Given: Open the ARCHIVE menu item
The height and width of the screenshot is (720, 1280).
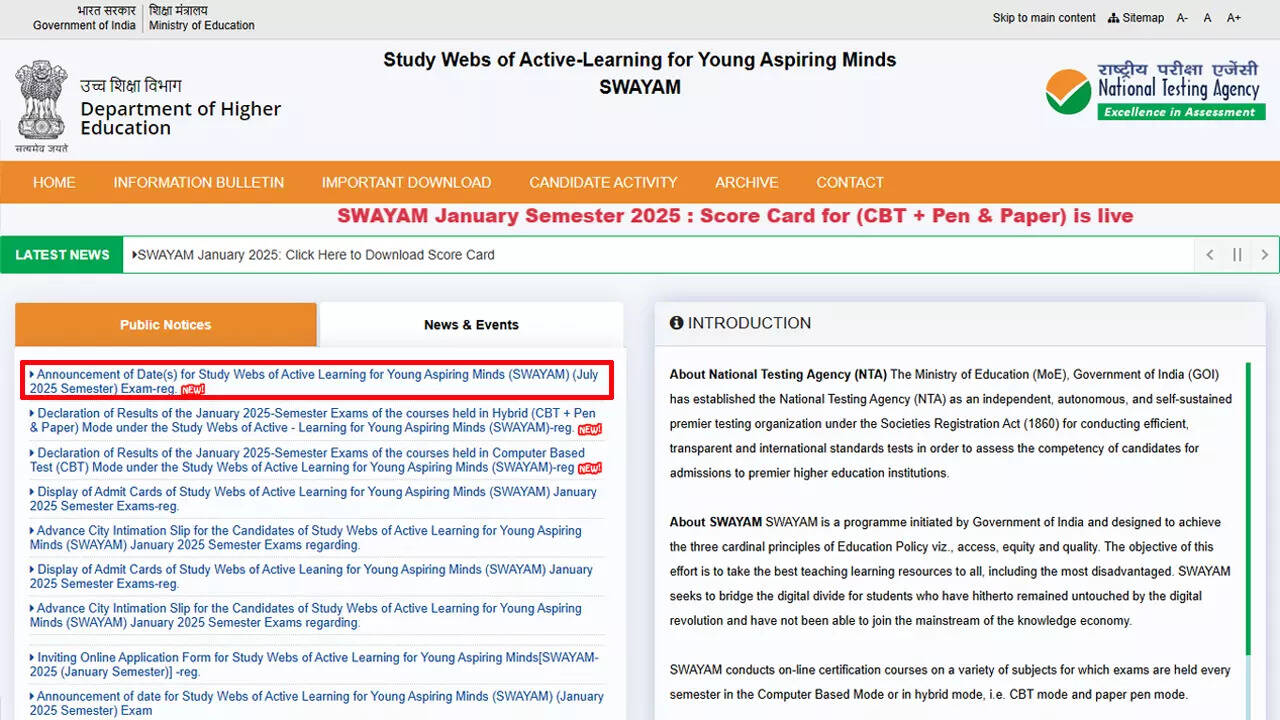Looking at the screenshot, I should click(x=746, y=182).
